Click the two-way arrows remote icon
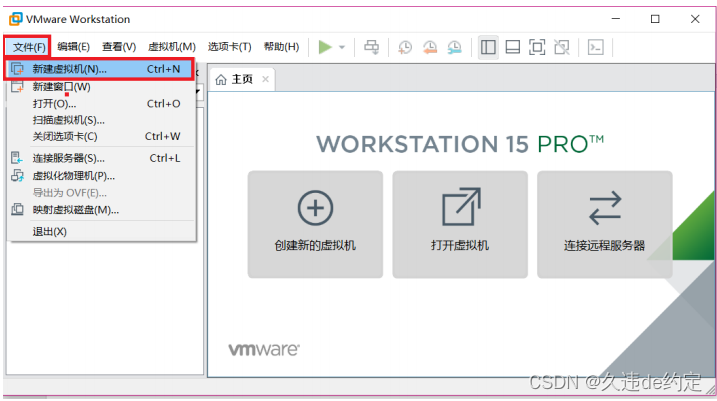The width and height of the screenshot is (717, 401). pyautogui.click(x=605, y=208)
